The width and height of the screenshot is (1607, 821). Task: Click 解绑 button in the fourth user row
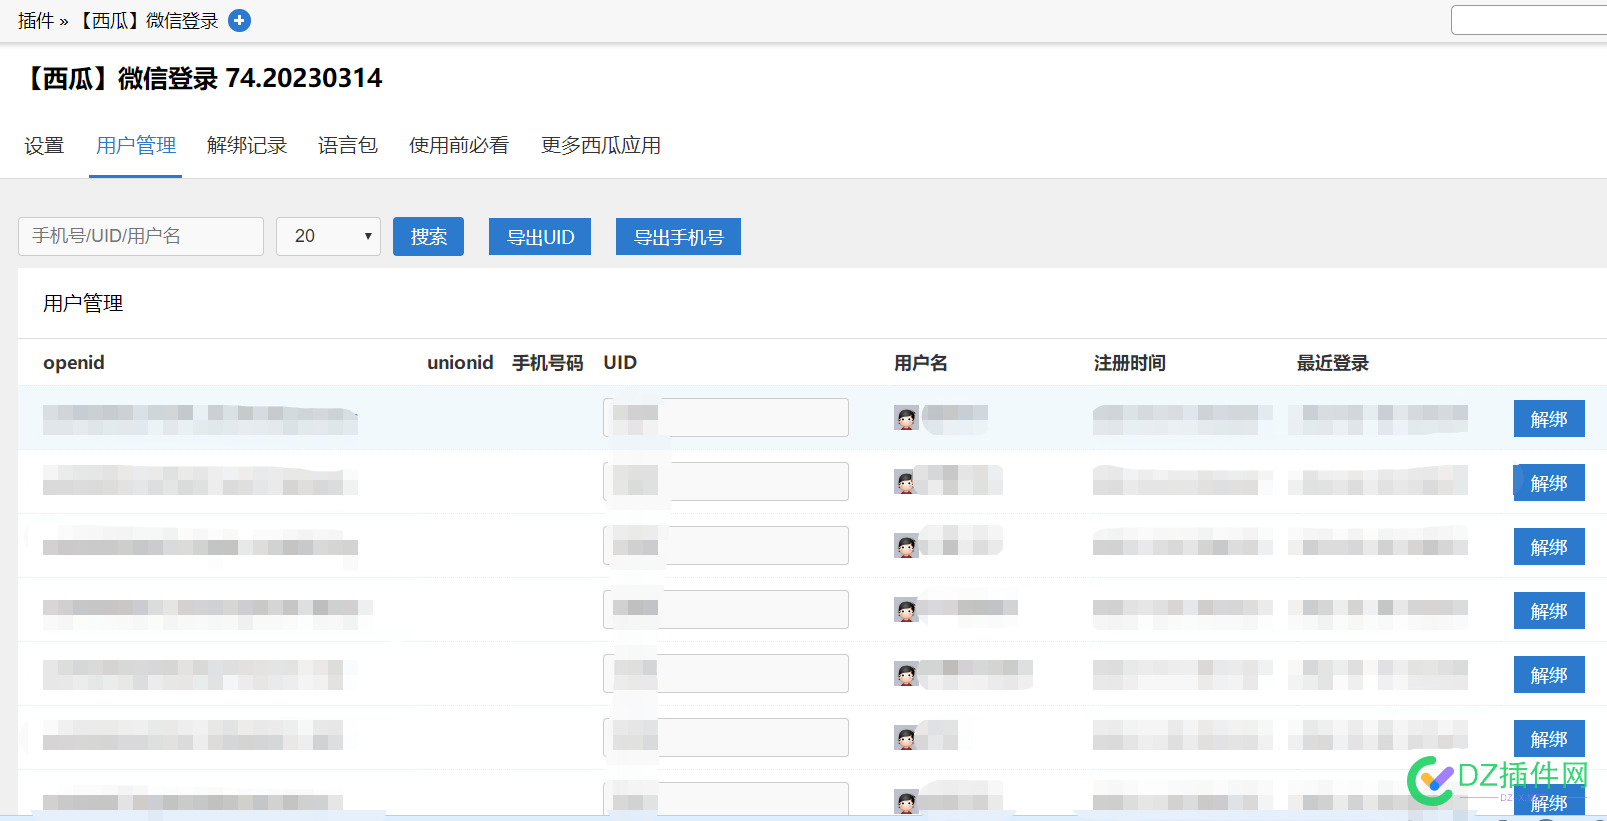click(1549, 611)
